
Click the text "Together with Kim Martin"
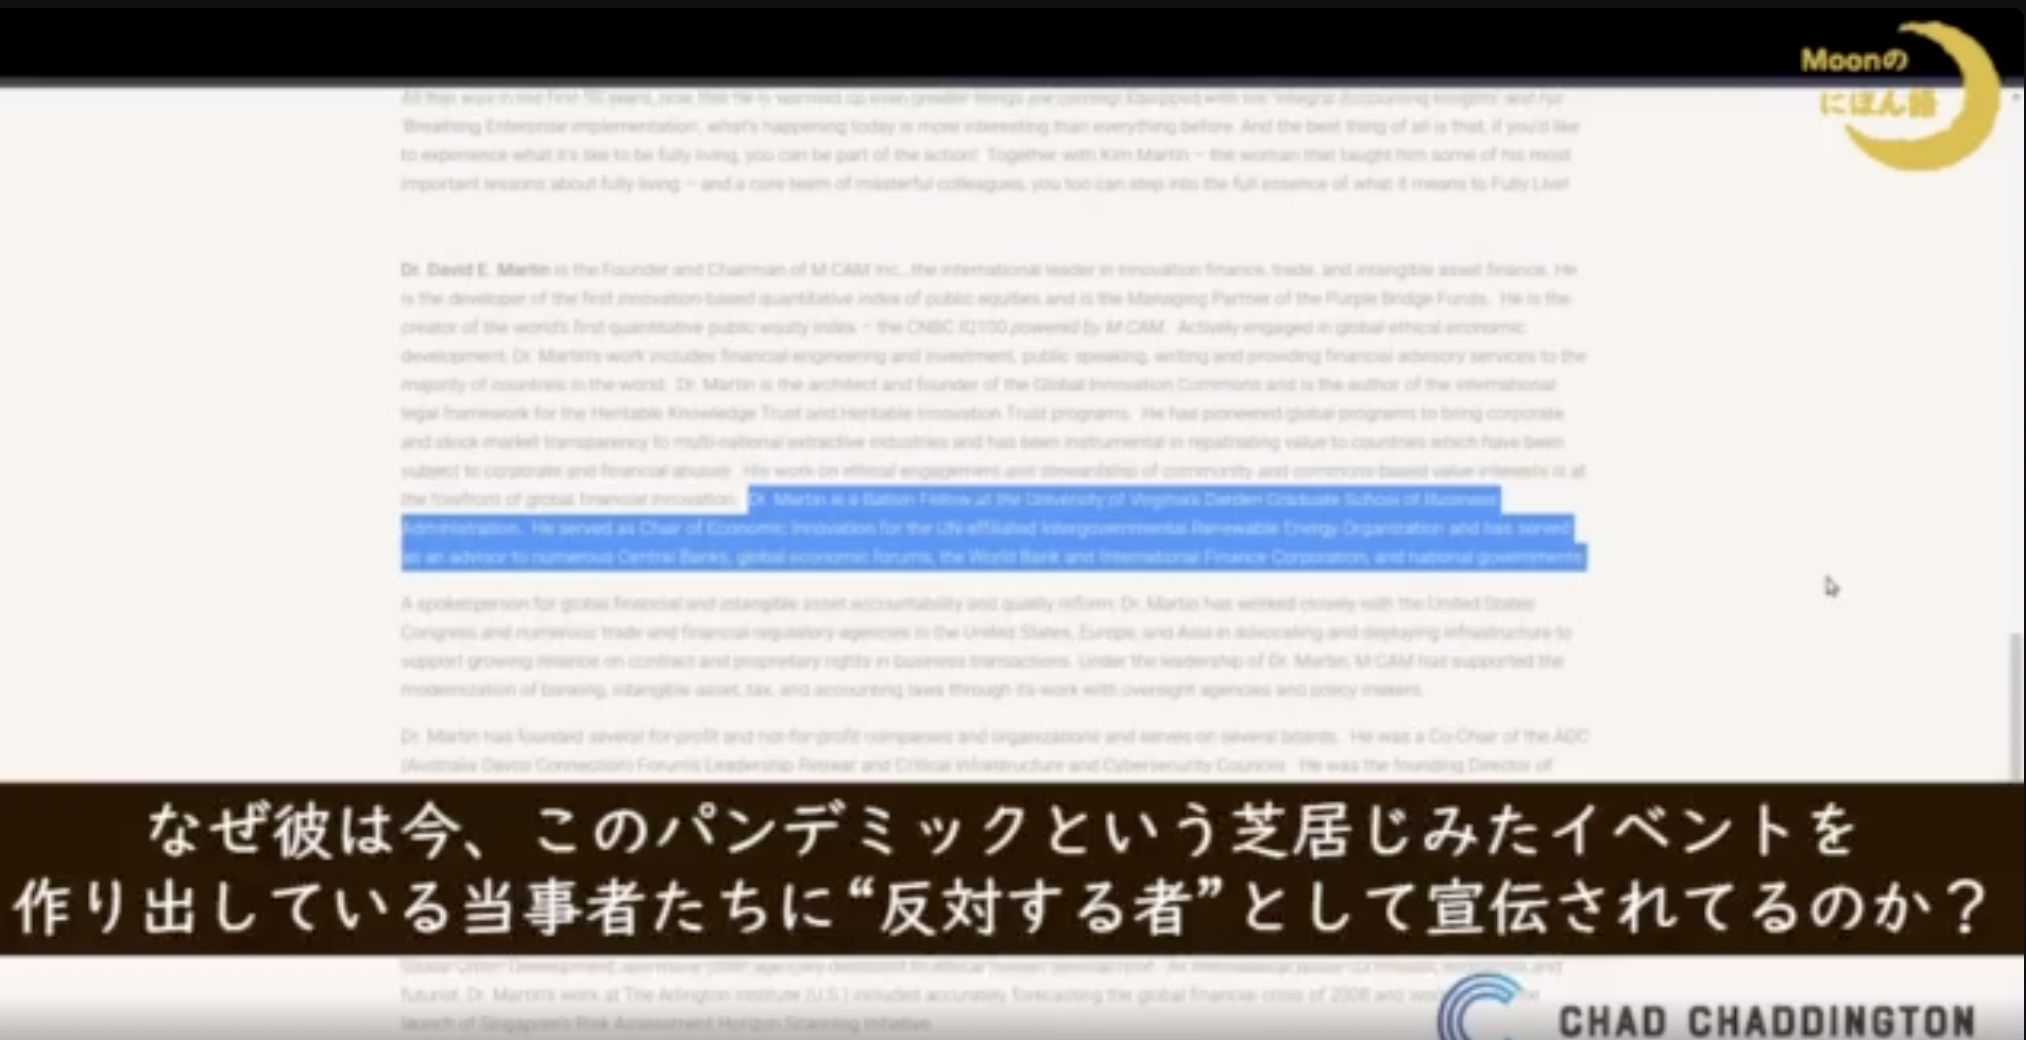click(x=1089, y=156)
